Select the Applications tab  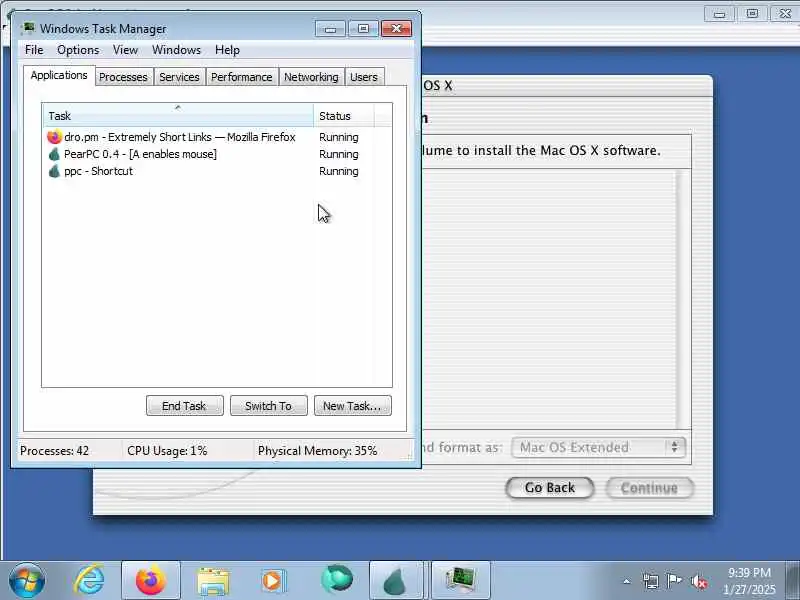point(59,76)
